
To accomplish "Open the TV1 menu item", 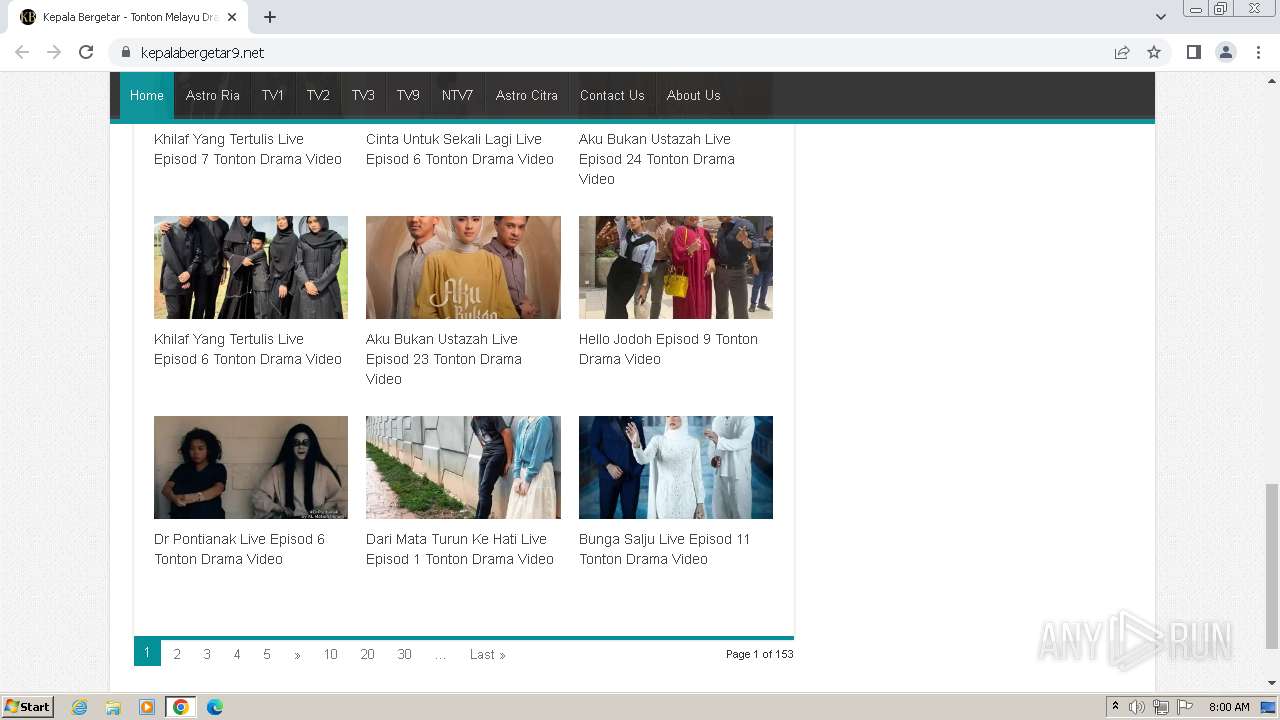I will coord(273,95).
